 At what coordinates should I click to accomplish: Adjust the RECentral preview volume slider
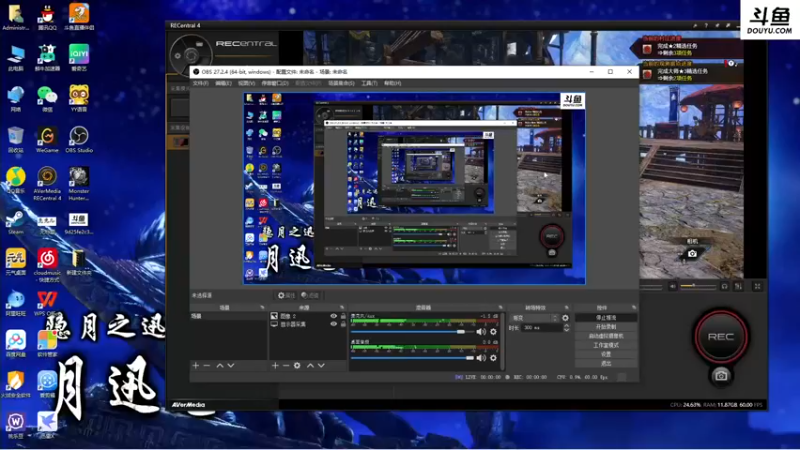pos(697,286)
